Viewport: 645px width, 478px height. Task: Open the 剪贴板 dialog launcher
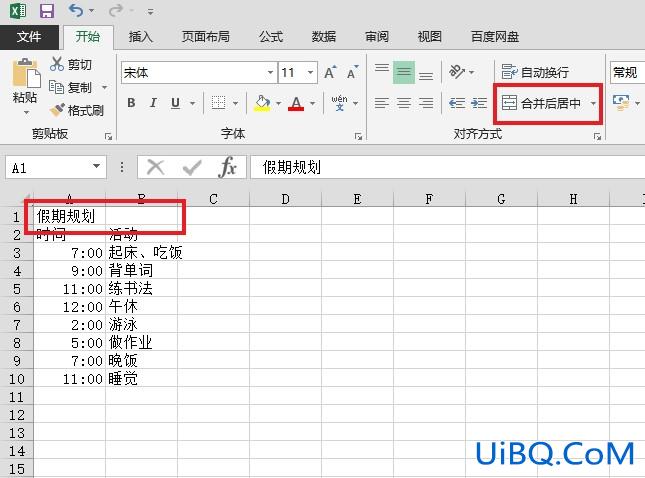(x=108, y=136)
